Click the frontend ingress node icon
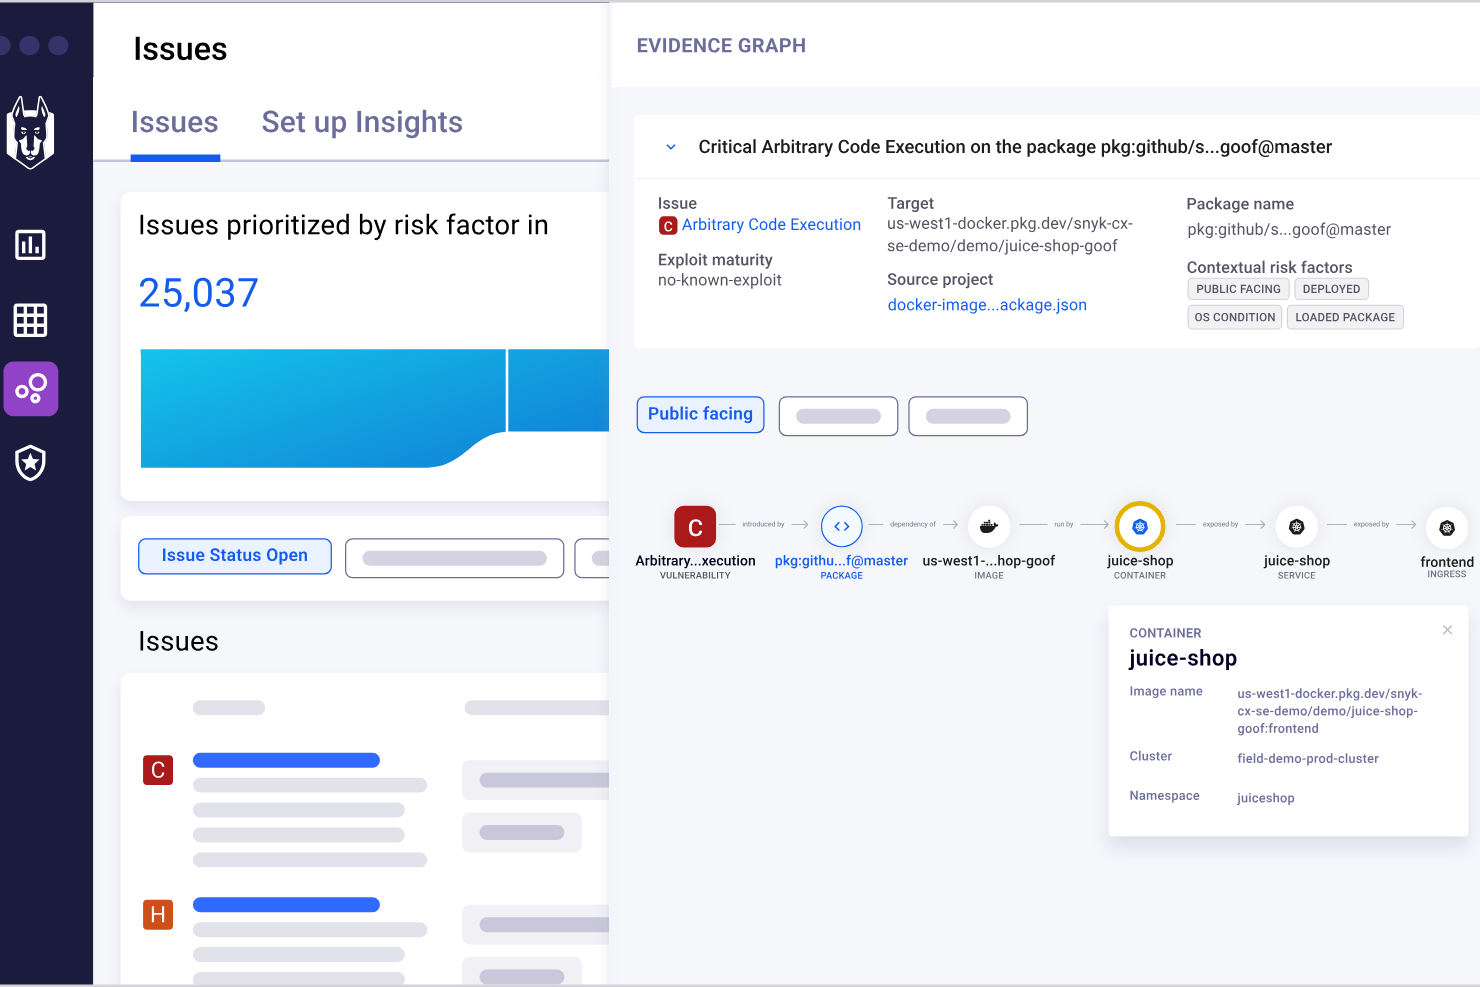 pyautogui.click(x=1447, y=527)
